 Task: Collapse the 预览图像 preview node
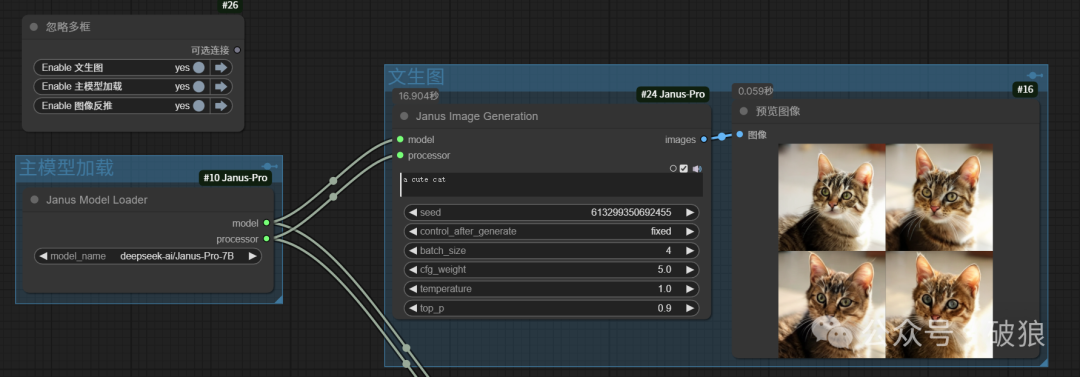pyautogui.click(x=744, y=111)
